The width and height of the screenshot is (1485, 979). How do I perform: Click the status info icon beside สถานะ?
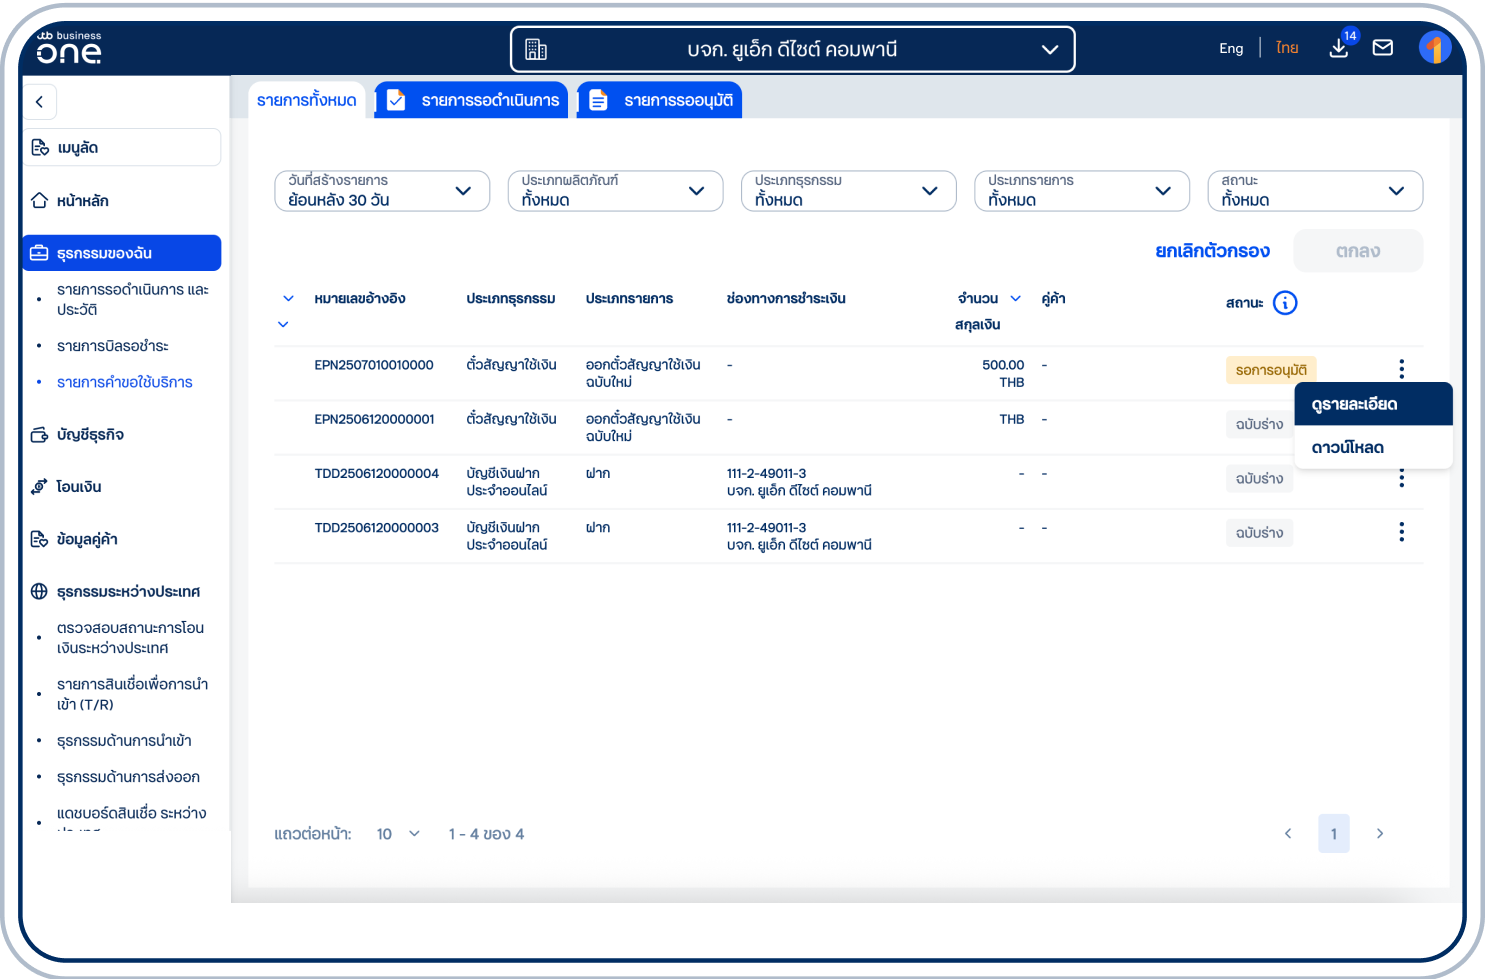(x=1285, y=303)
